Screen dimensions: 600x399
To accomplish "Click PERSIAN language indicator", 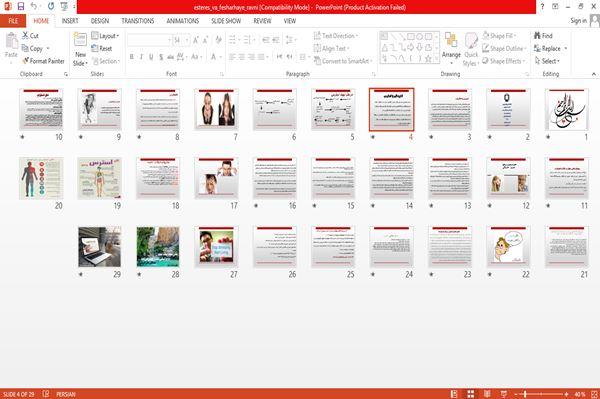I will point(66,394).
